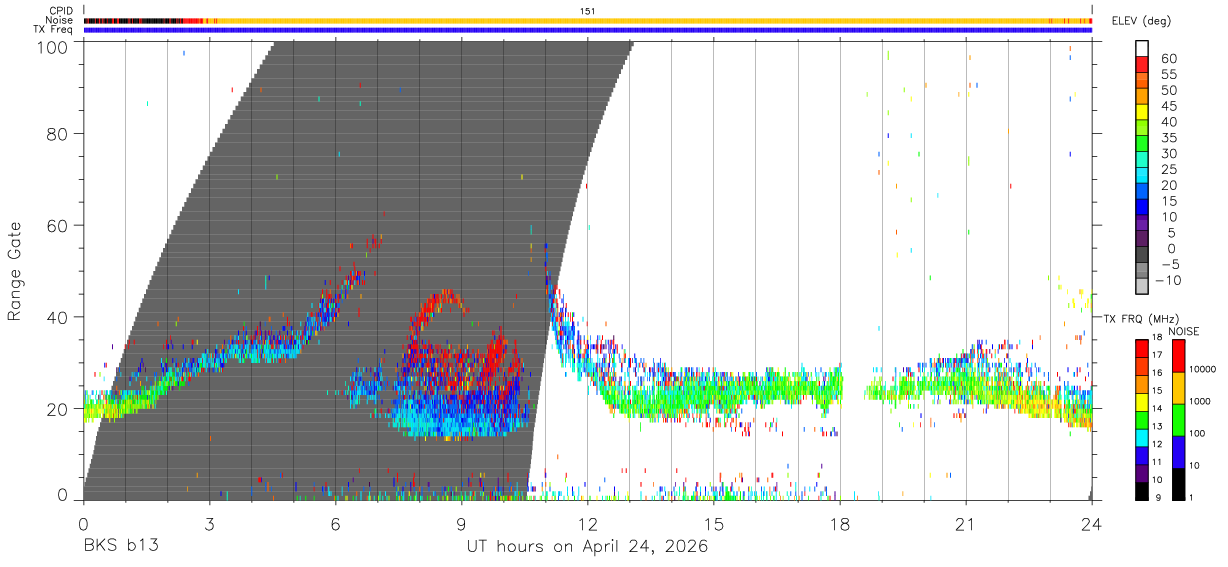Image resolution: width=1228 pixels, height=567 pixels.
Task: Click the '55' value in ELEV legend
Action: pyautogui.click(x=1168, y=74)
